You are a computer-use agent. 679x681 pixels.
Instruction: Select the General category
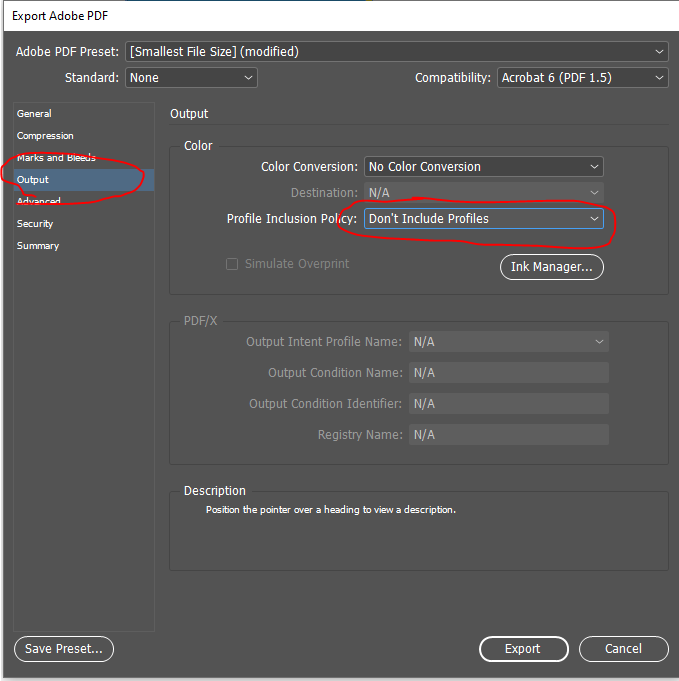(x=84, y=114)
